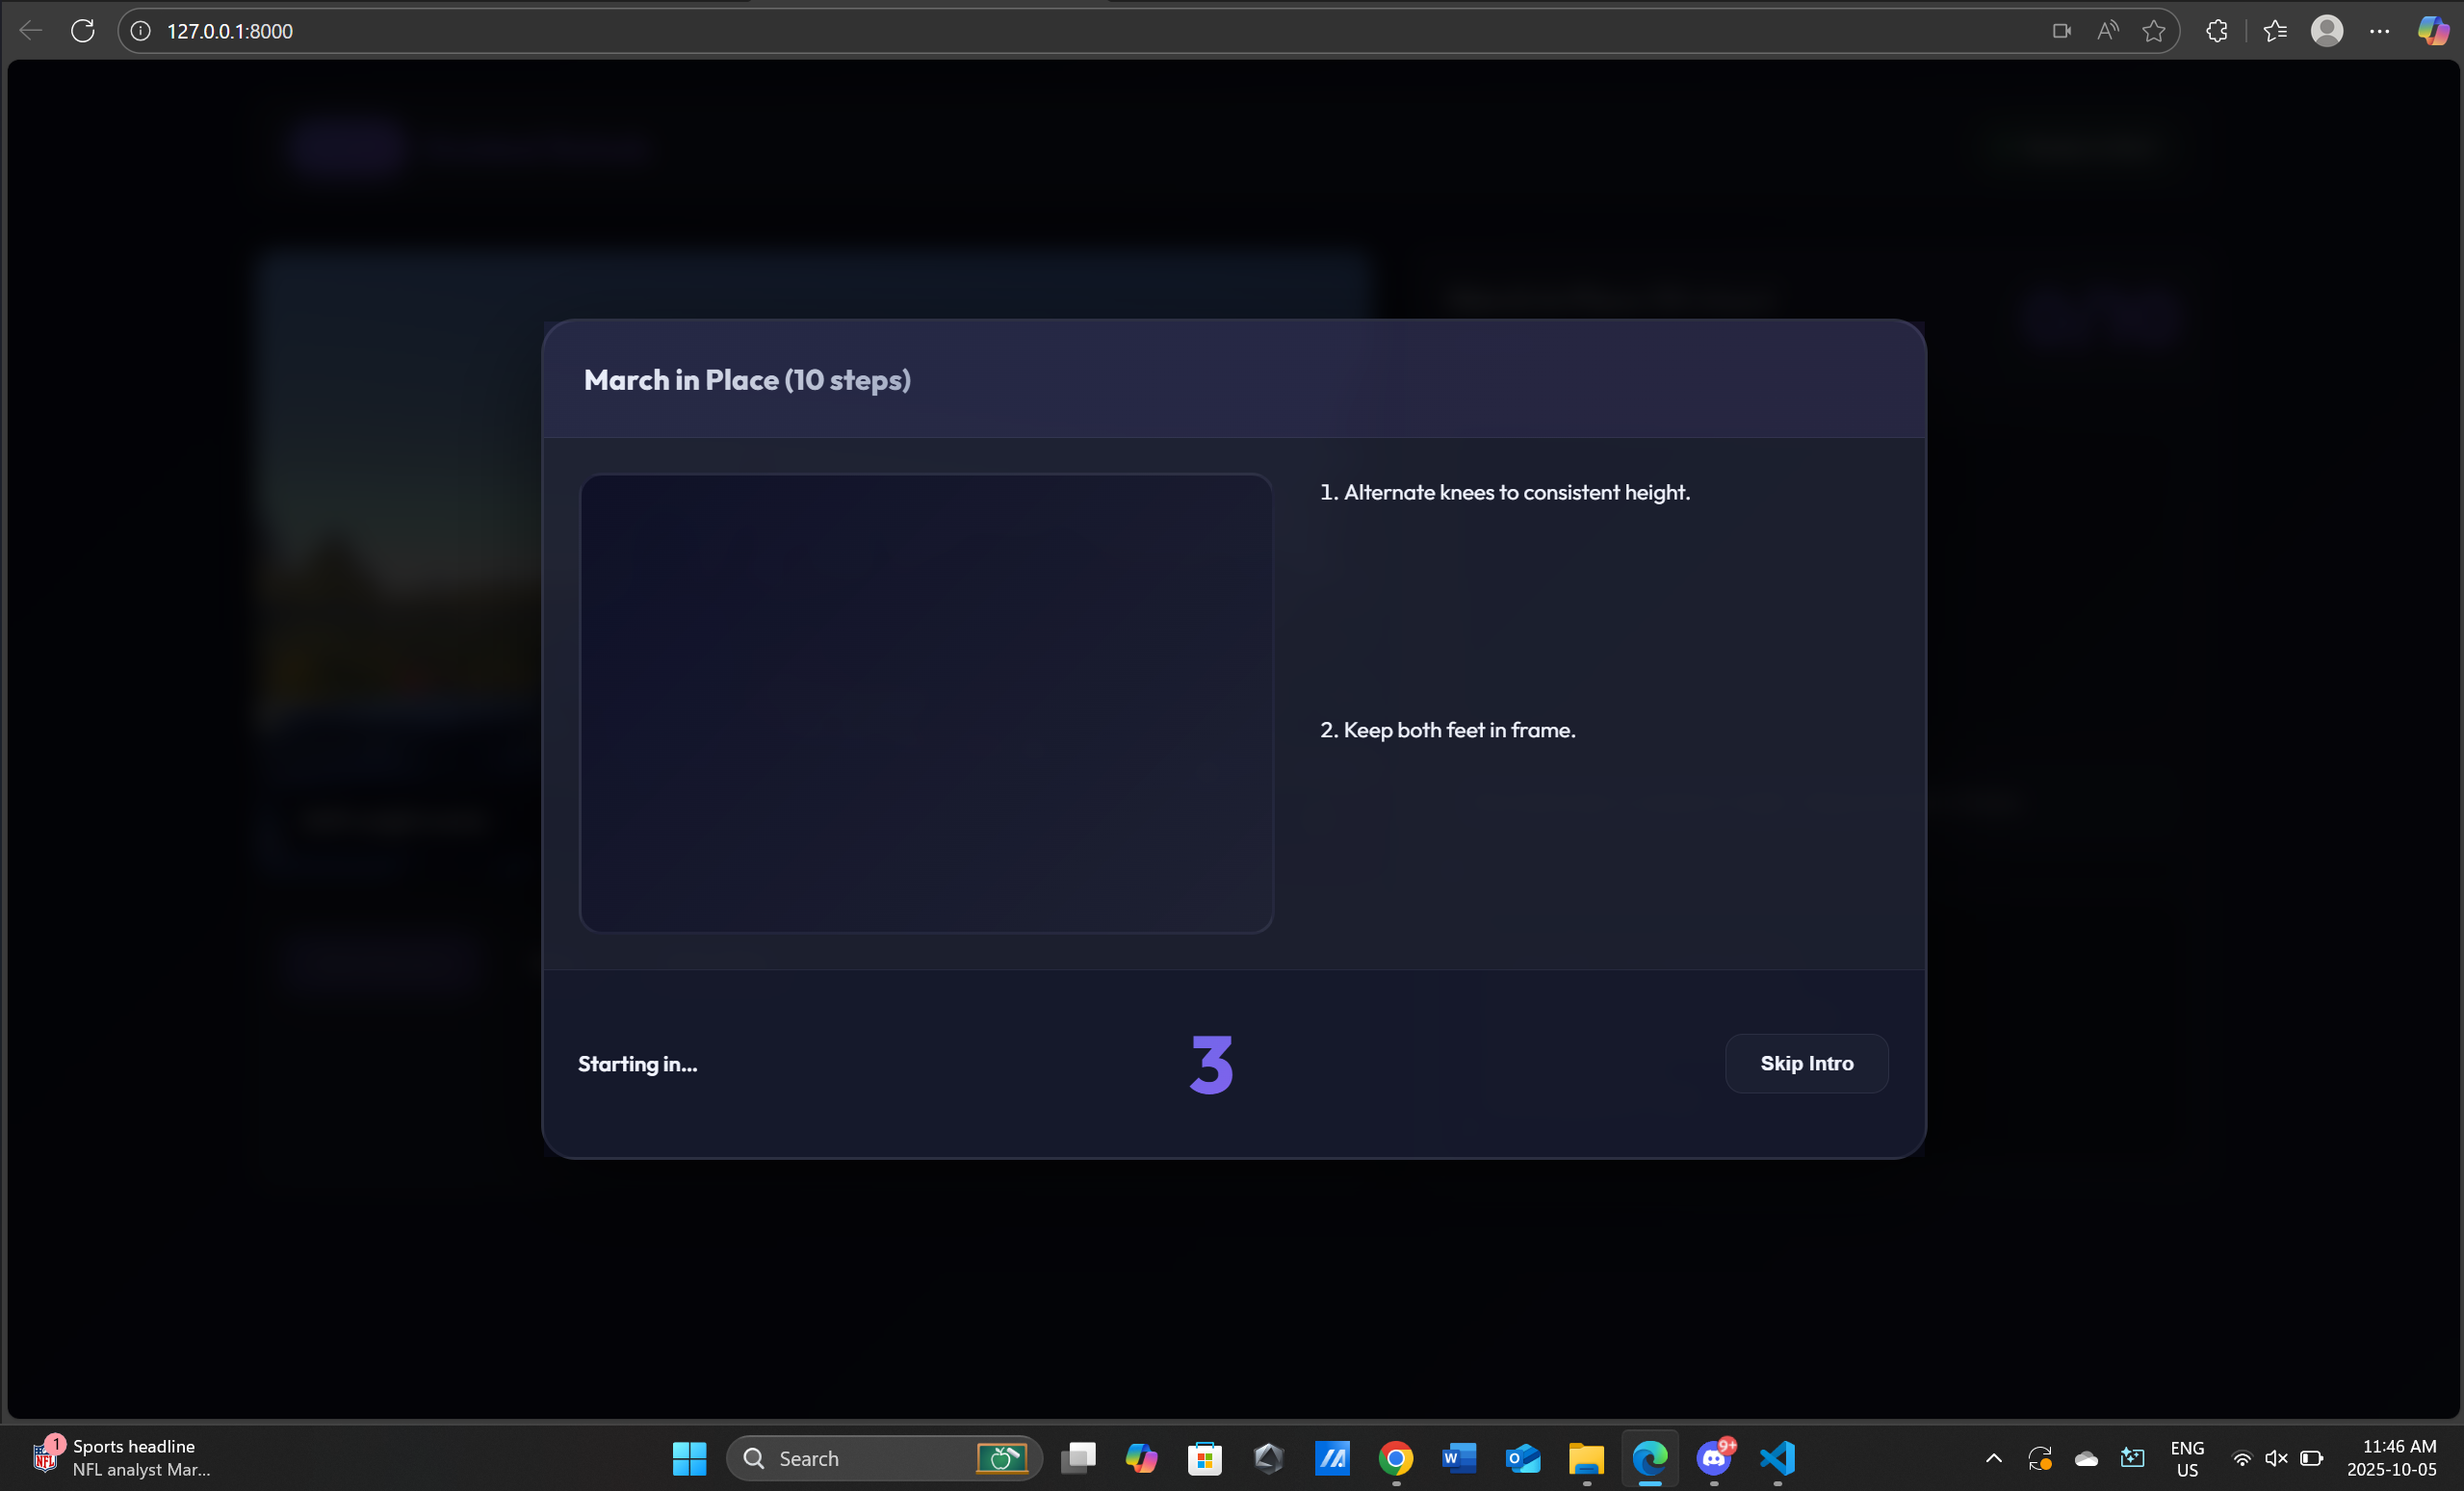
Task: Click camera indicator in address bar
Action: (x=2061, y=31)
